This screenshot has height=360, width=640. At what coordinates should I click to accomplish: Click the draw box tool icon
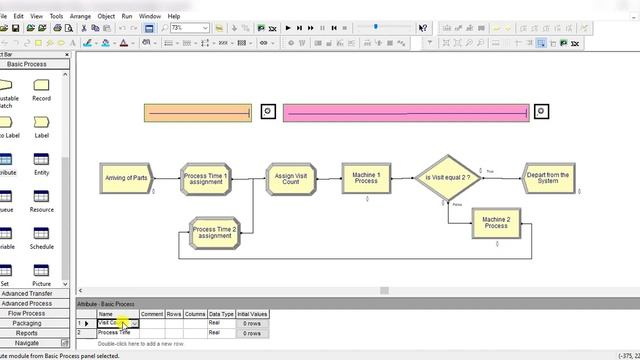click(x=38, y=43)
